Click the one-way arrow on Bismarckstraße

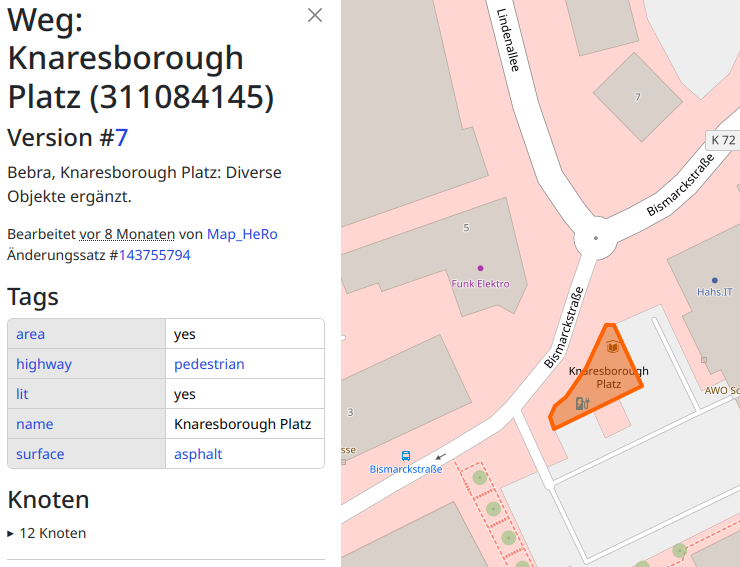pos(440,457)
